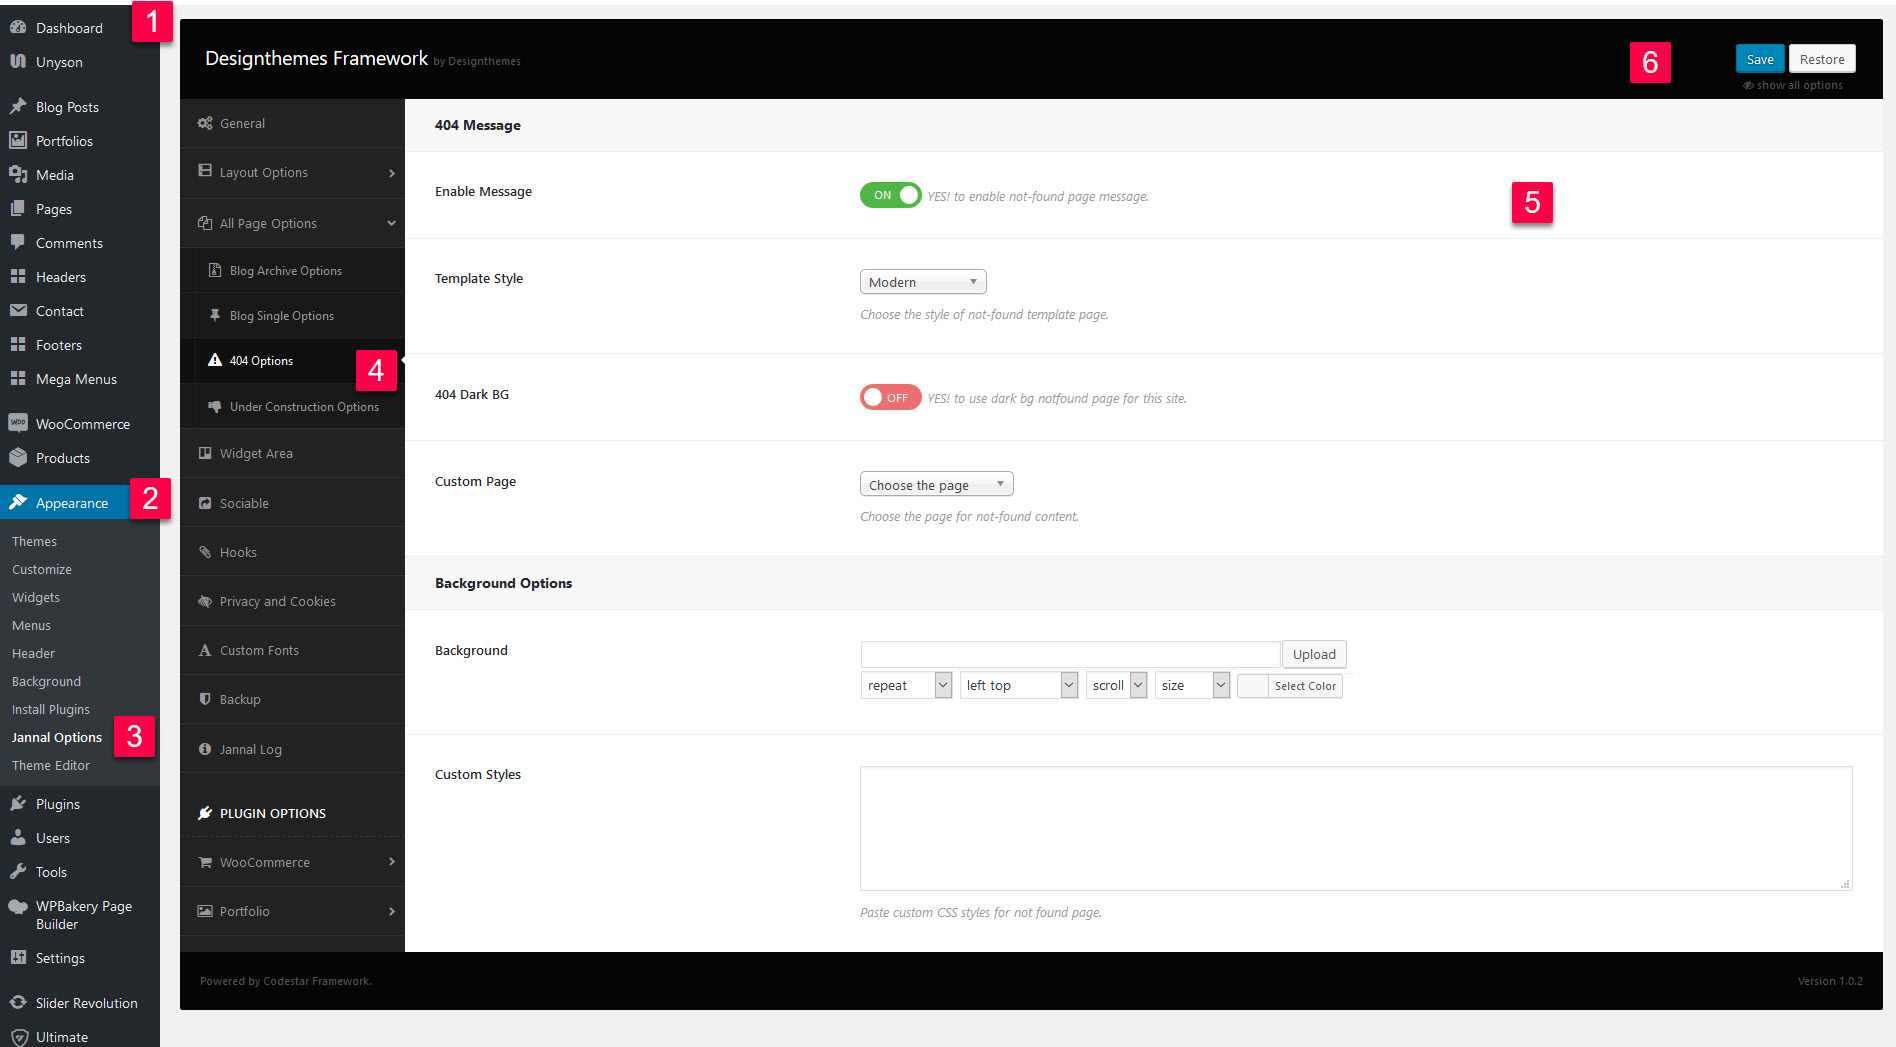Open the Hooks section
The image size is (1896, 1047).
tap(292, 552)
